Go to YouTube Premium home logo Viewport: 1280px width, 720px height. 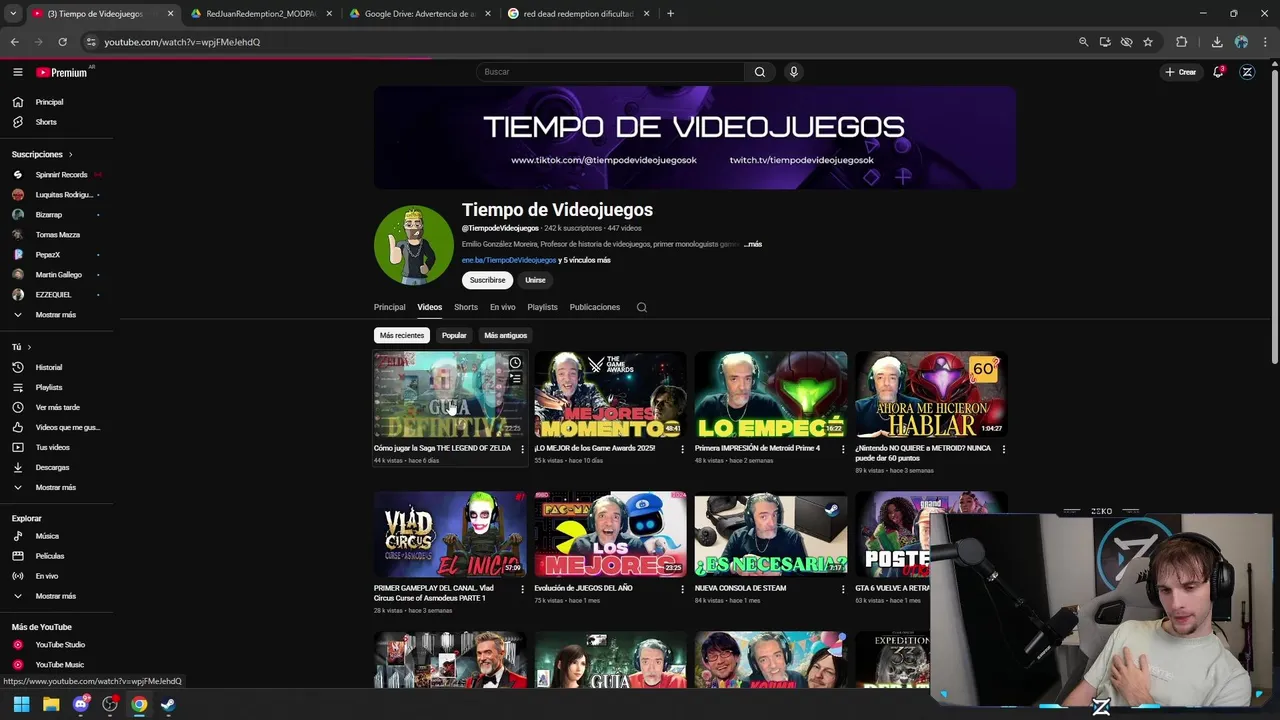62,72
